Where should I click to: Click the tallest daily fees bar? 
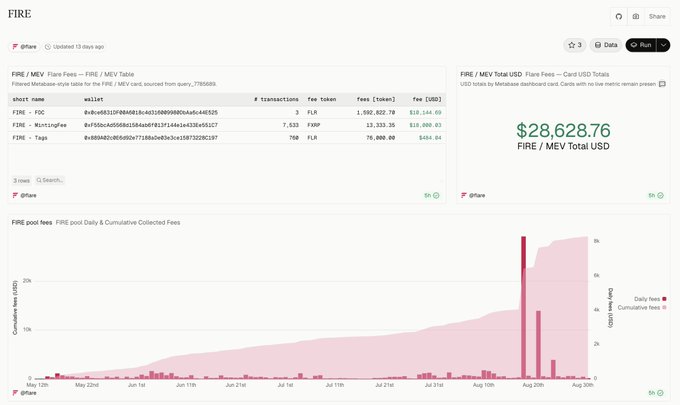click(523, 307)
